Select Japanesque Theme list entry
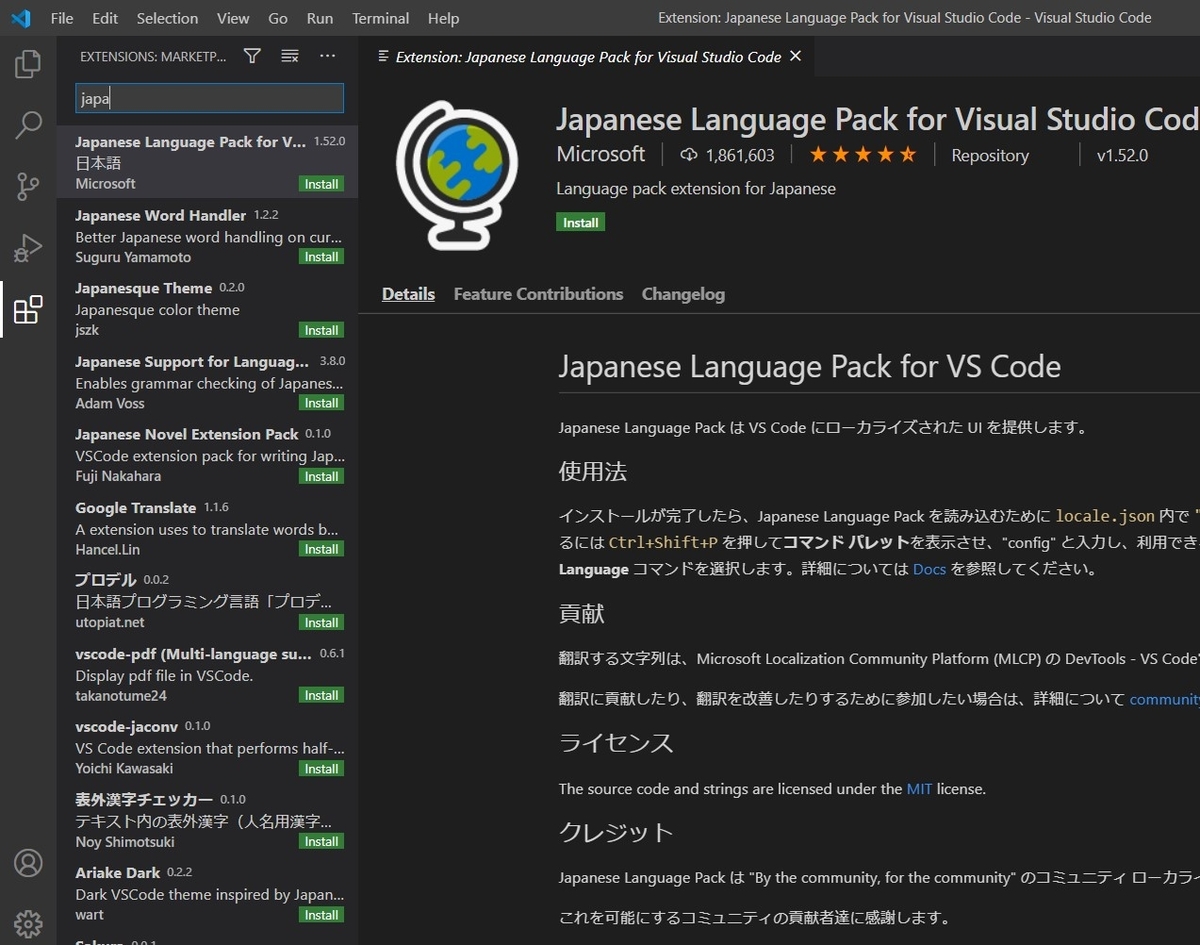Screen dimensions: 1200x945 tap(207, 308)
